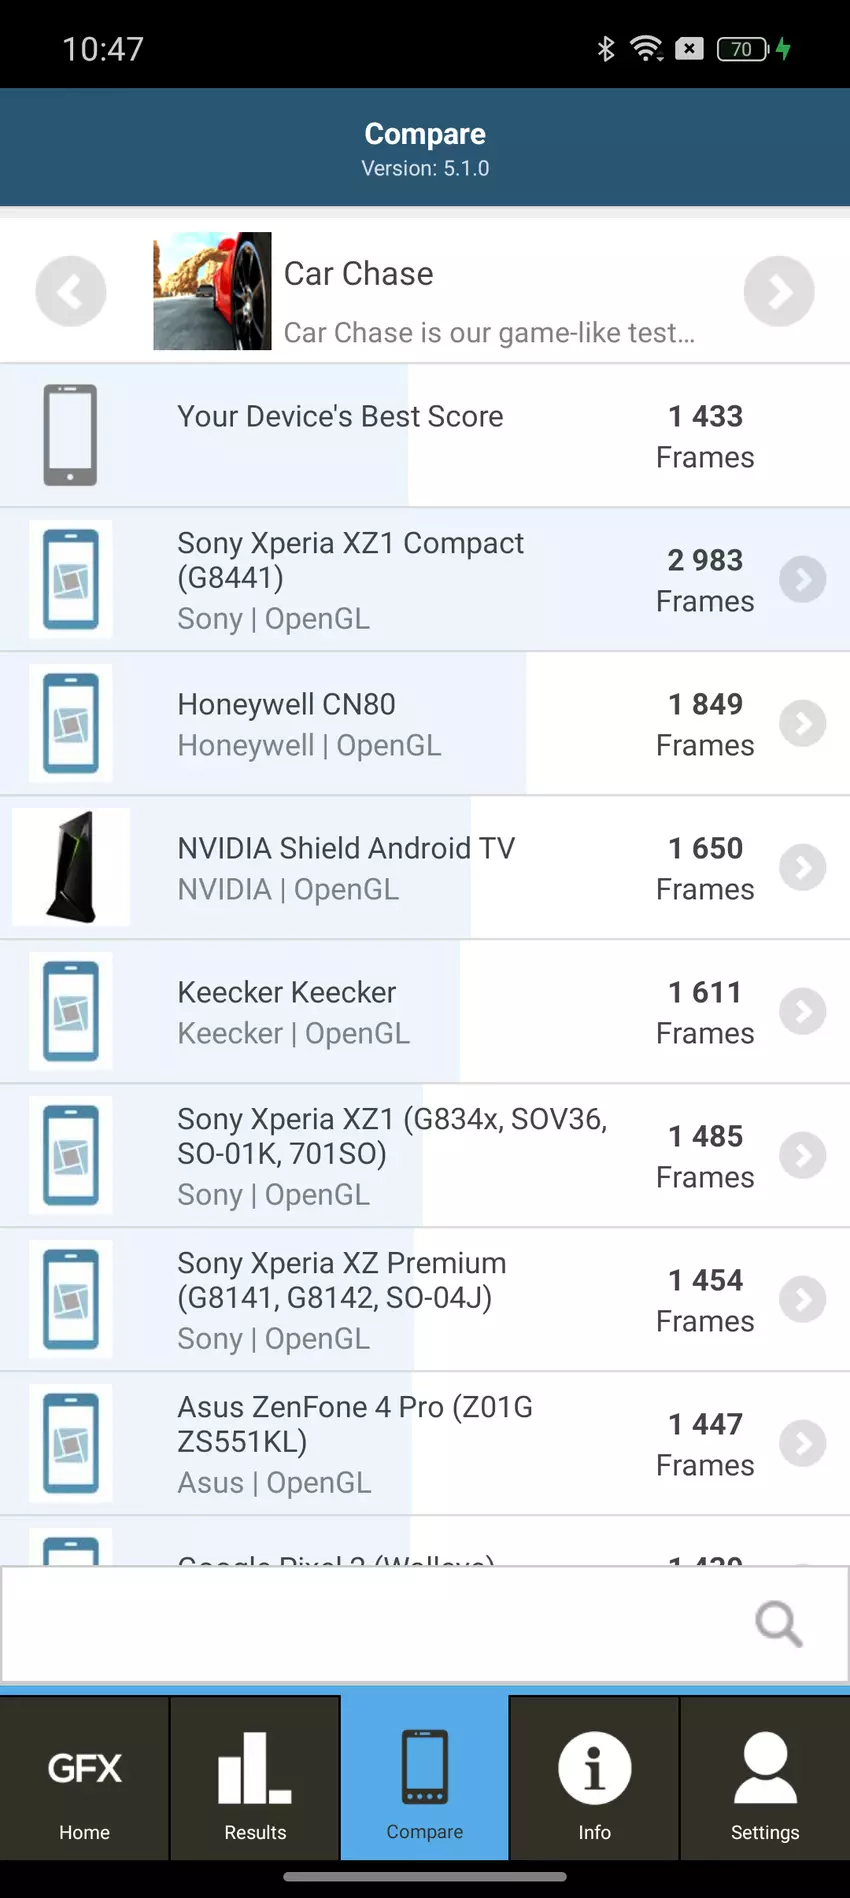Viewport: 850px width, 1898px height.
Task: Tap the Honeywell CN80 device icon
Action: [x=71, y=723]
